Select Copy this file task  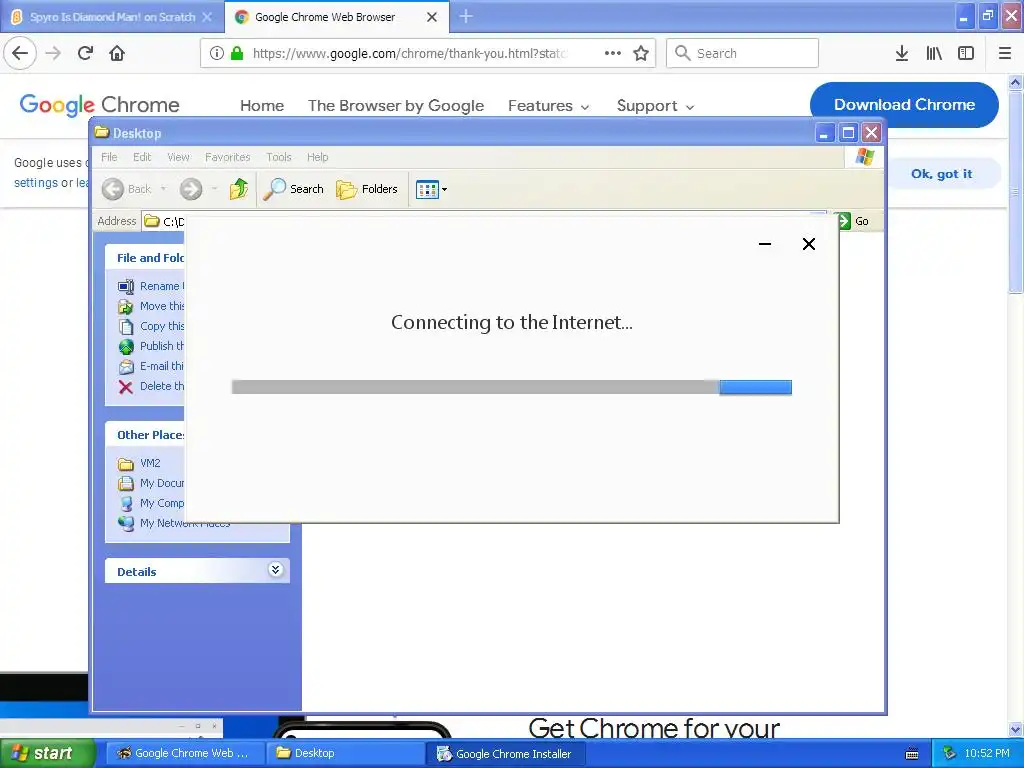(x=152, y=326)
